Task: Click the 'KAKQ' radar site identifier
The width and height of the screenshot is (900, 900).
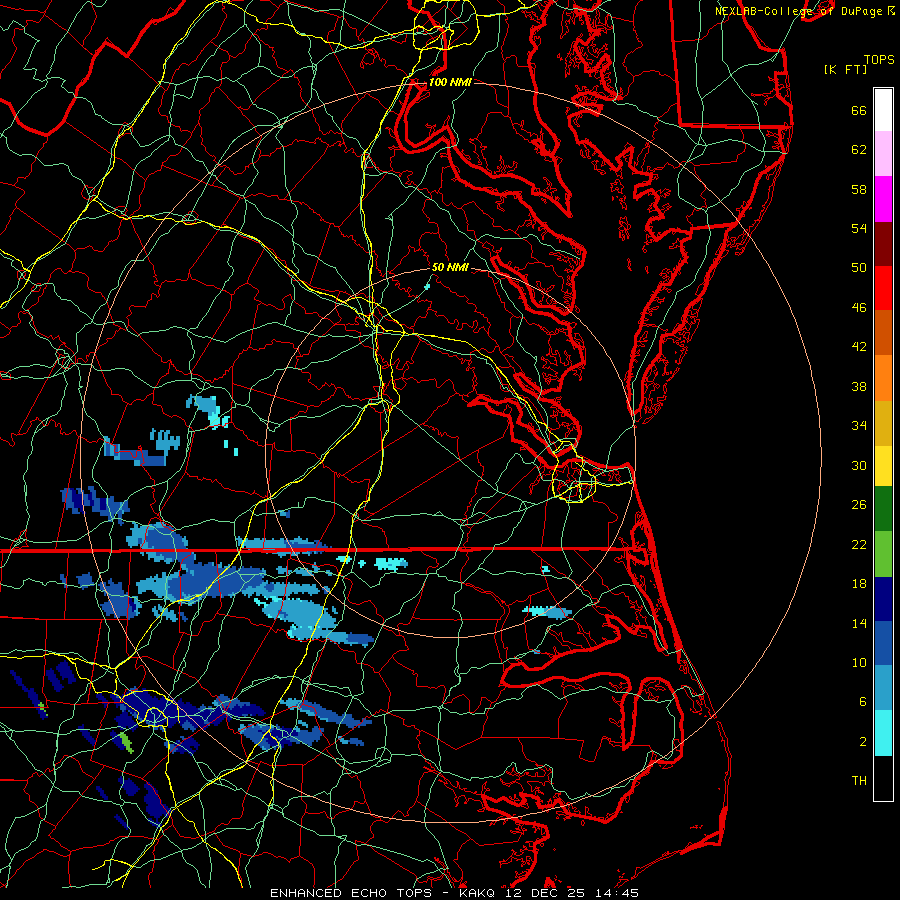Action: (479, 893)
